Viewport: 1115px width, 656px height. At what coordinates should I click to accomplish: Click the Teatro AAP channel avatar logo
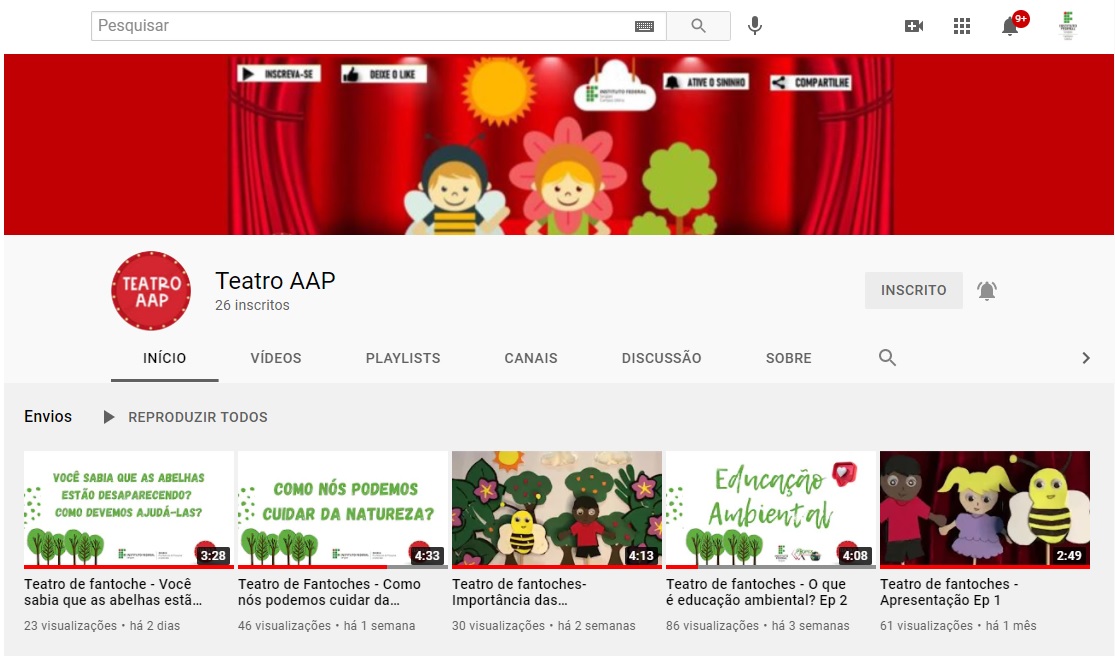pos(151,291)
